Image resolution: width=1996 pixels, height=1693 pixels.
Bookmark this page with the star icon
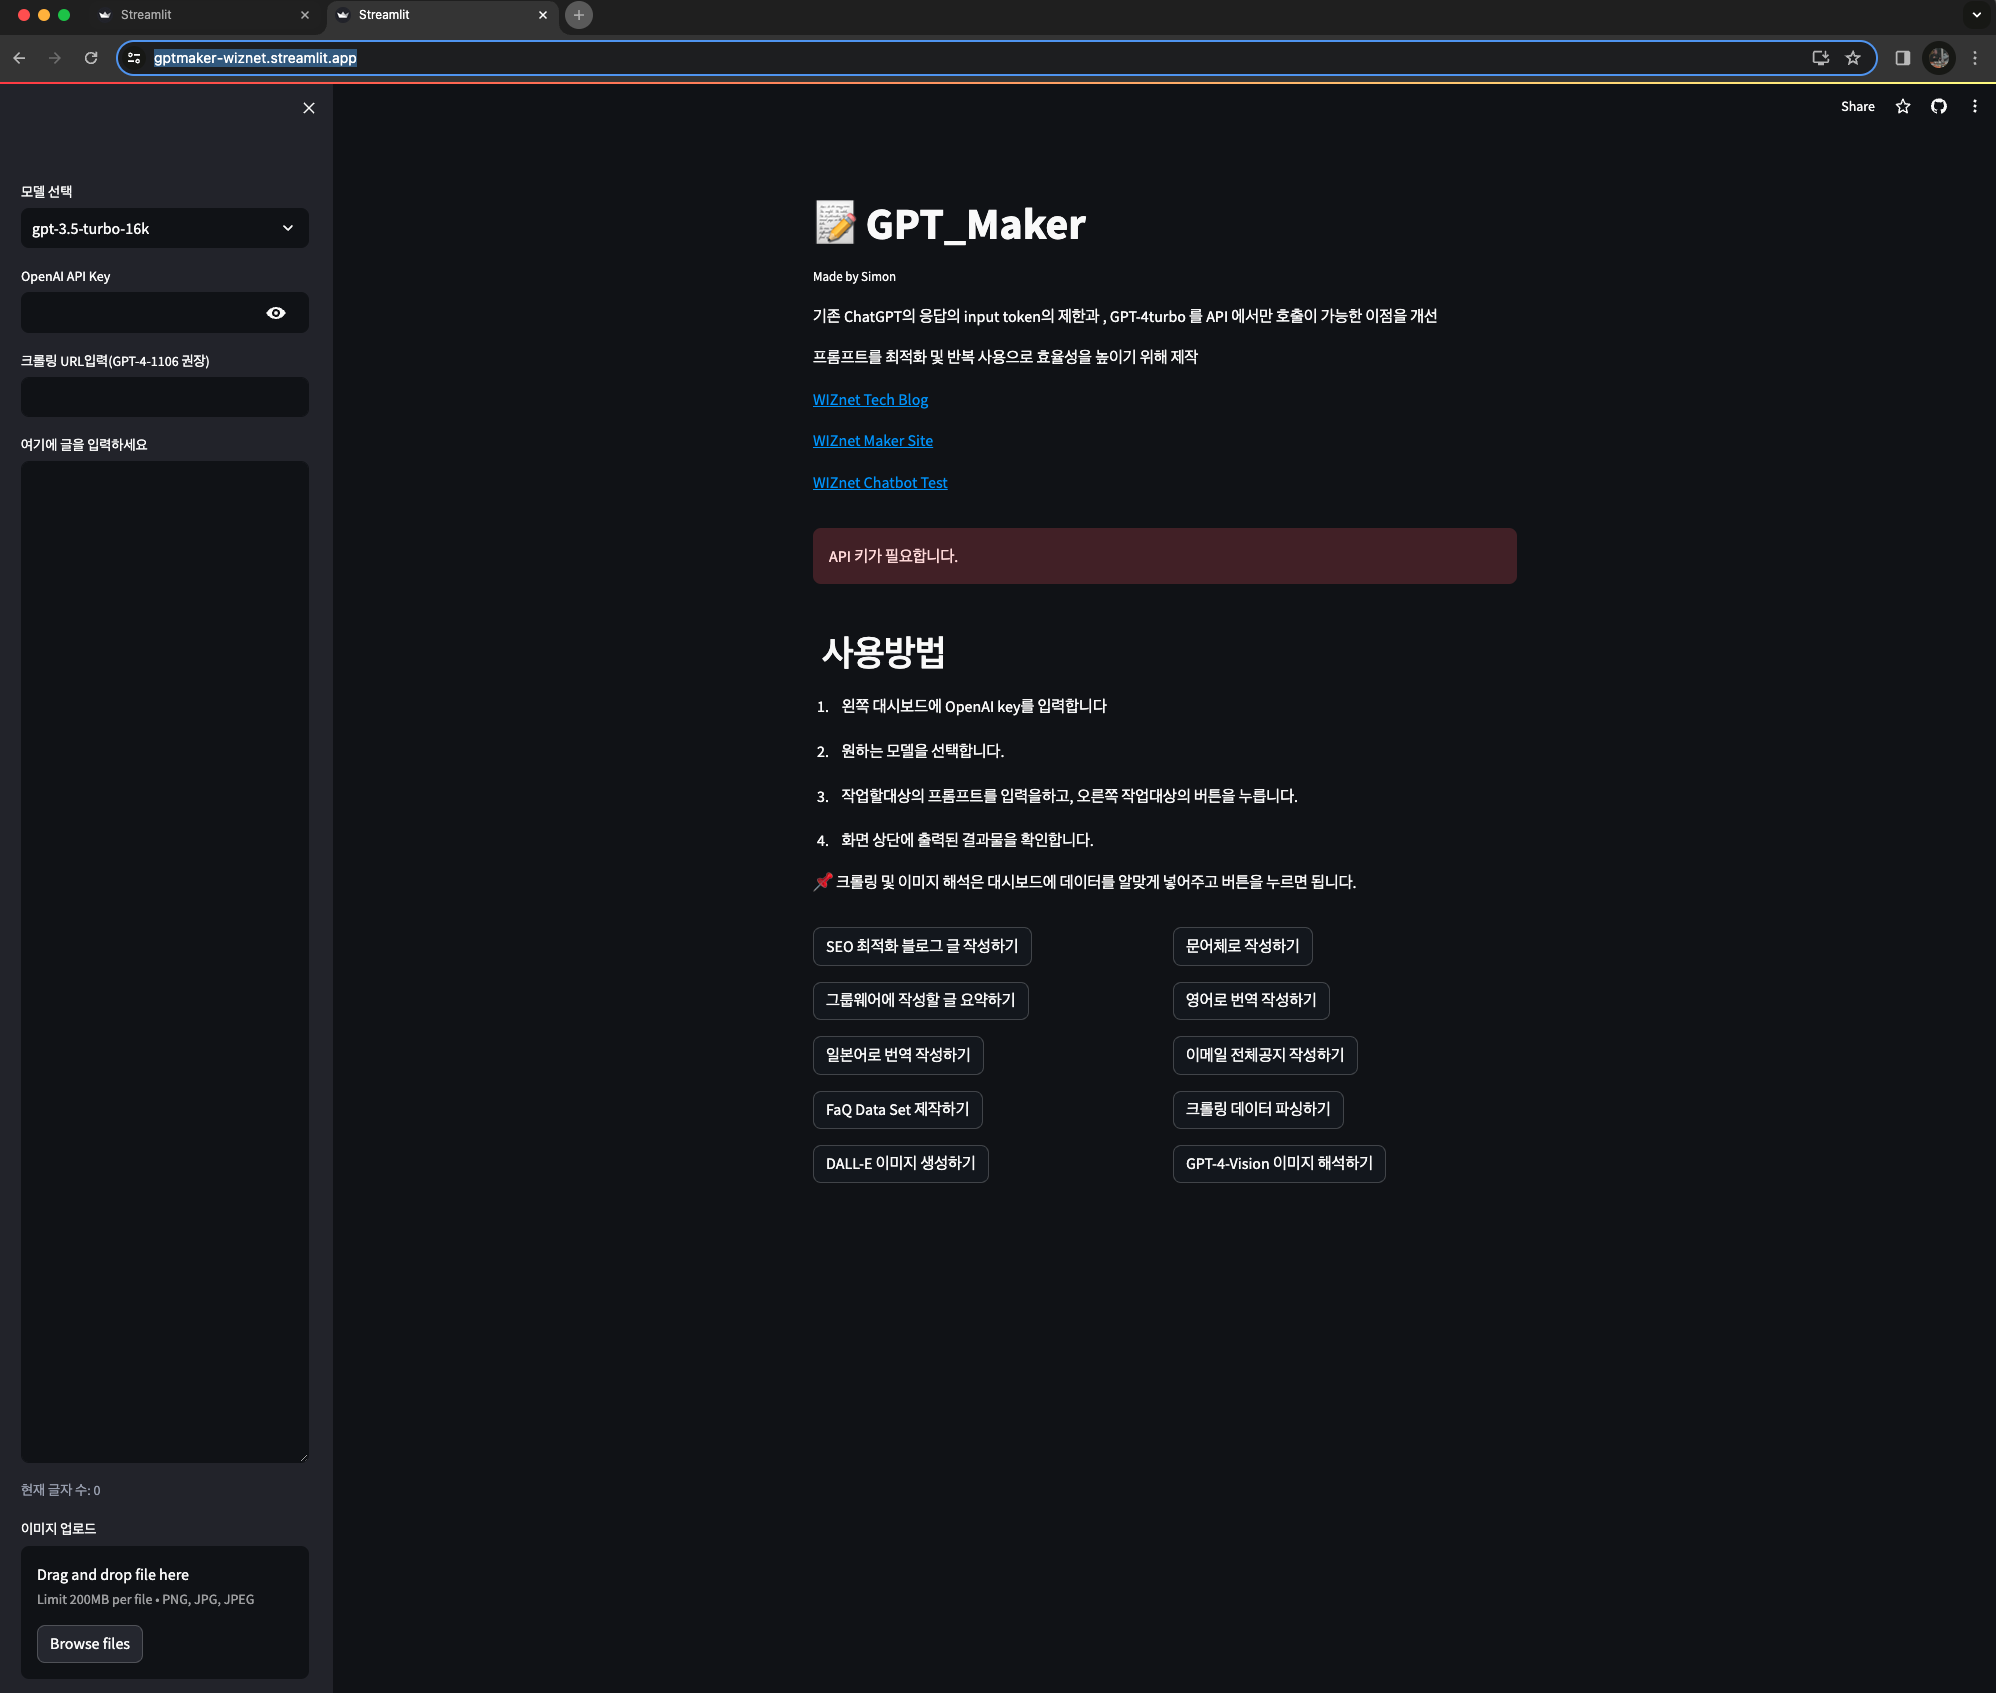coord(1853,58)
